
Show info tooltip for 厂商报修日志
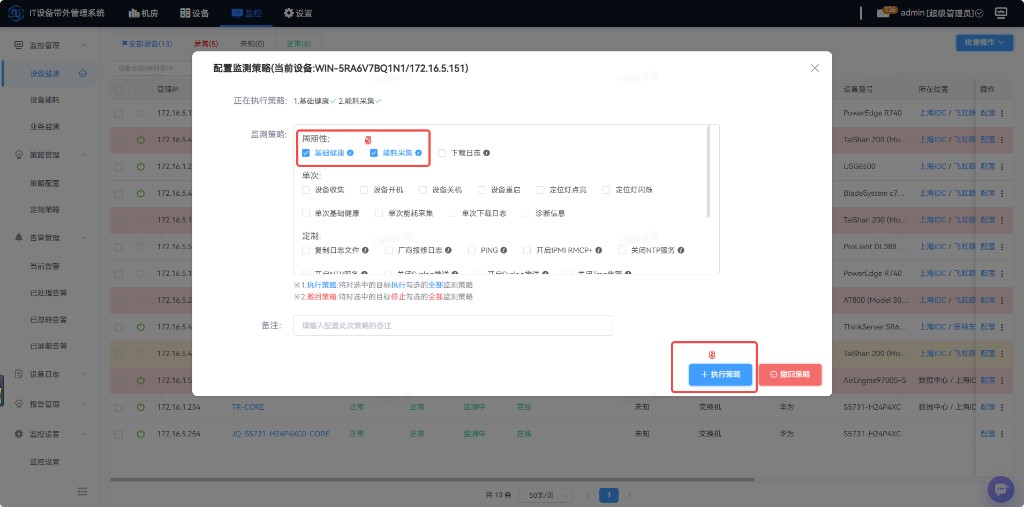(447, 250)
